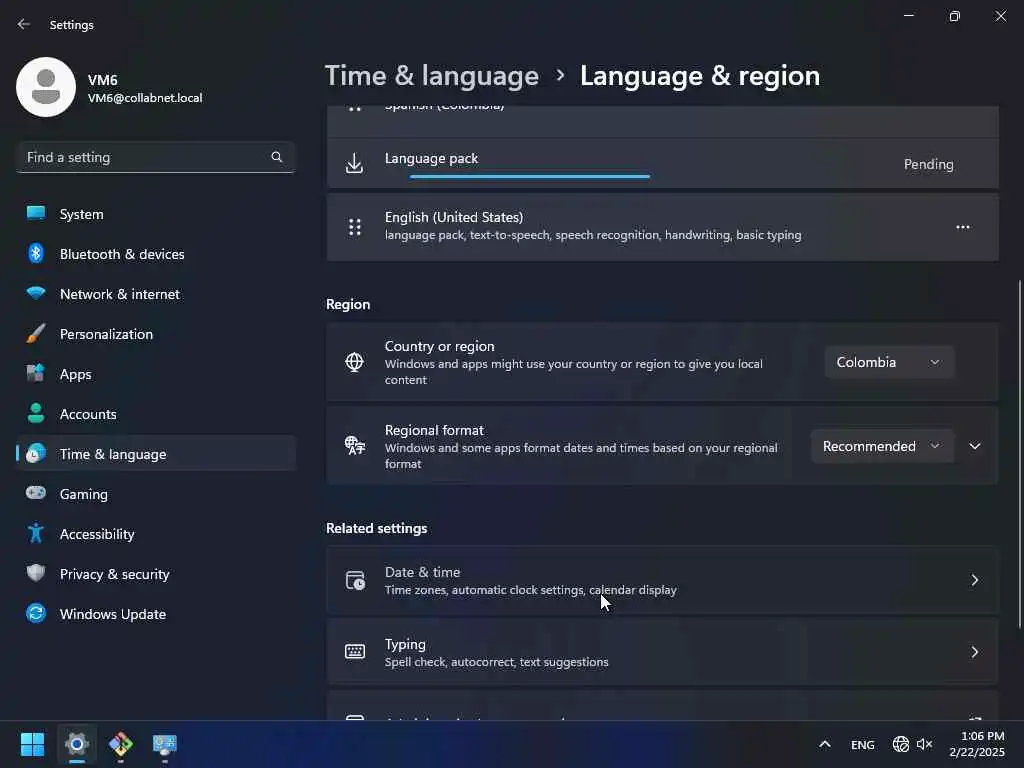This screenshot has width=1024, height=768.
Task: Expand the Regional format section chevron
Action: point(975,446)
